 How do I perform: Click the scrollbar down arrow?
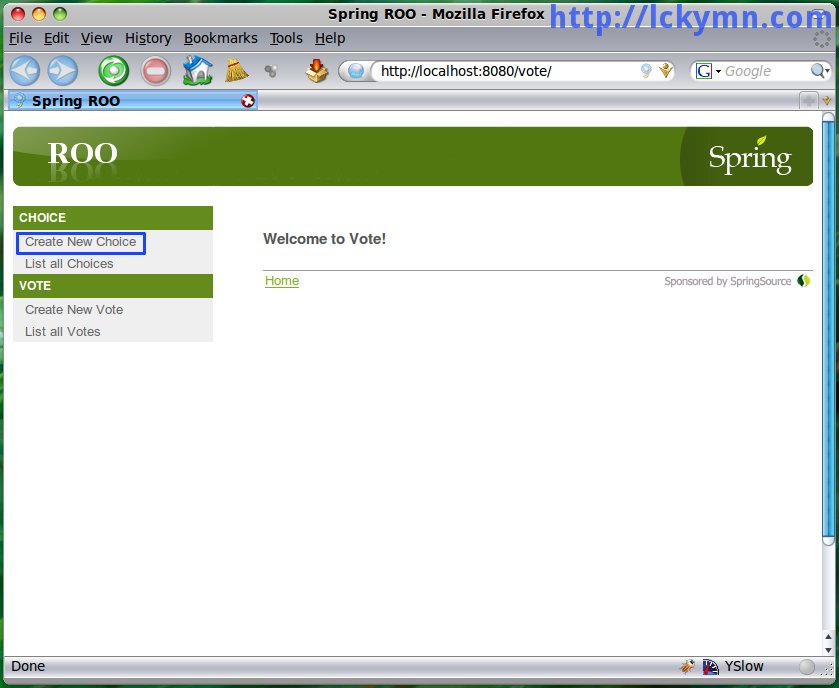click(x=828, y=649)
